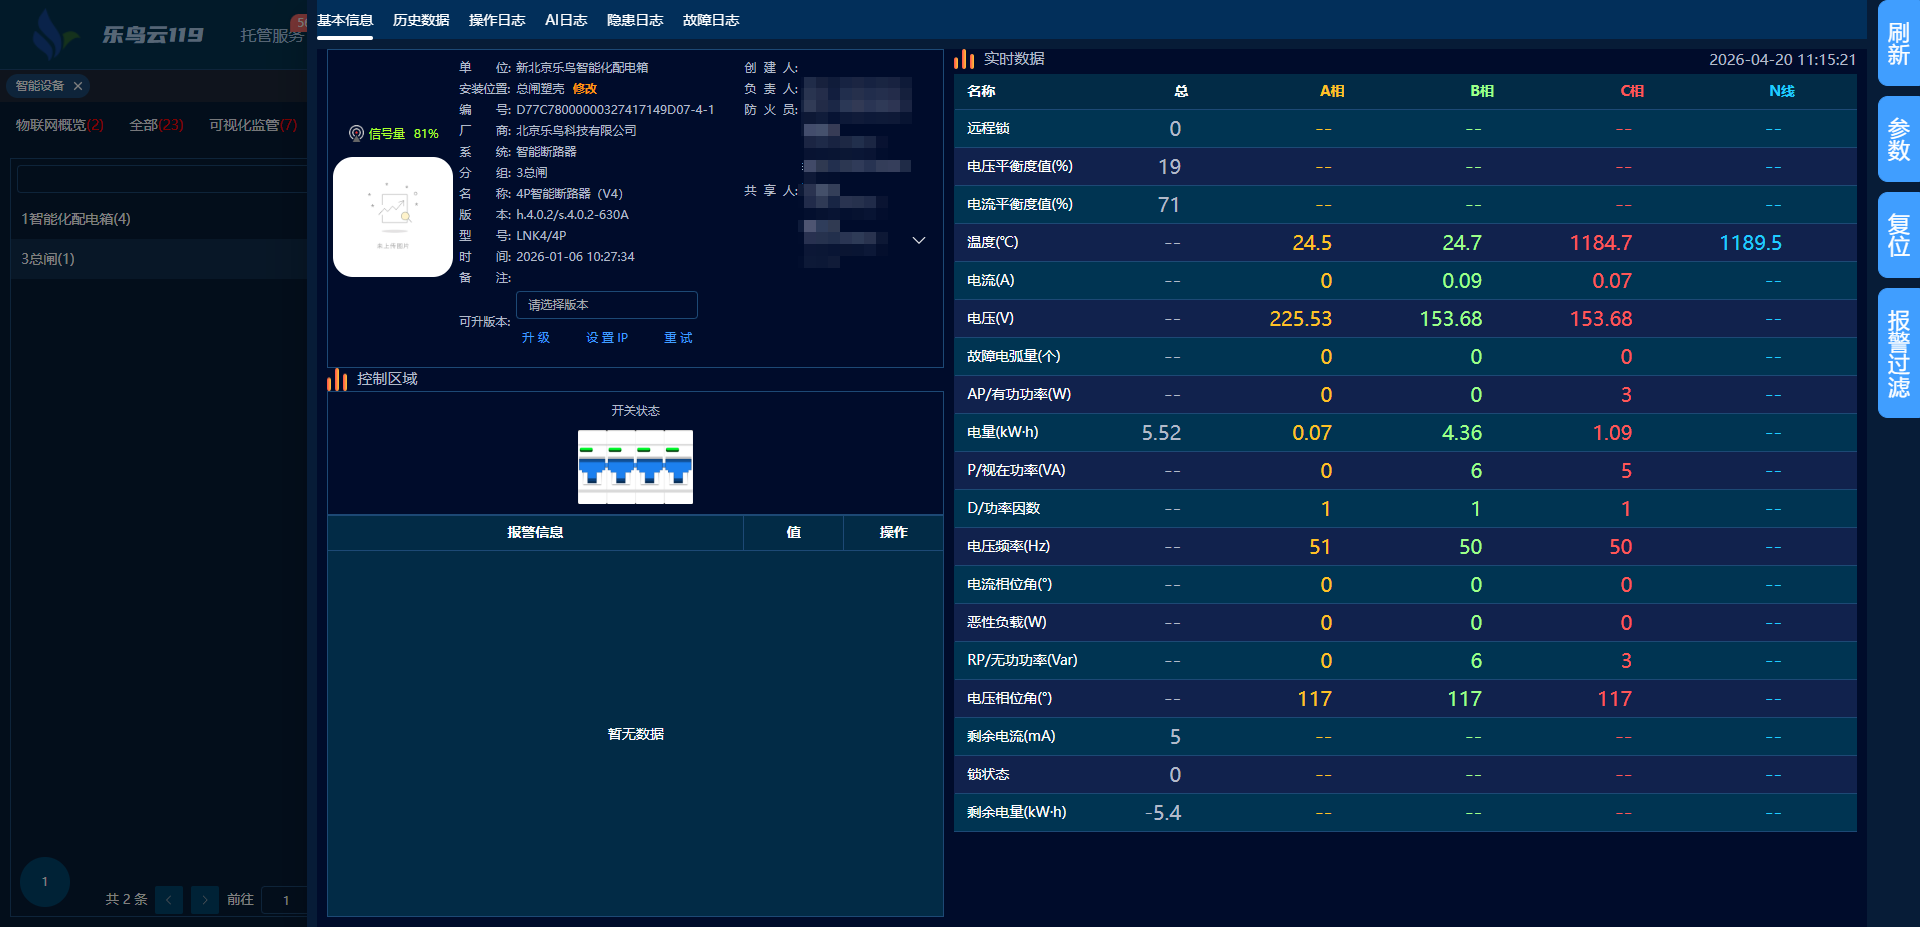Click the device thumbnail placeholder image
The width and height of the screenshot is (1920, 927).
(x=392, y=217)
